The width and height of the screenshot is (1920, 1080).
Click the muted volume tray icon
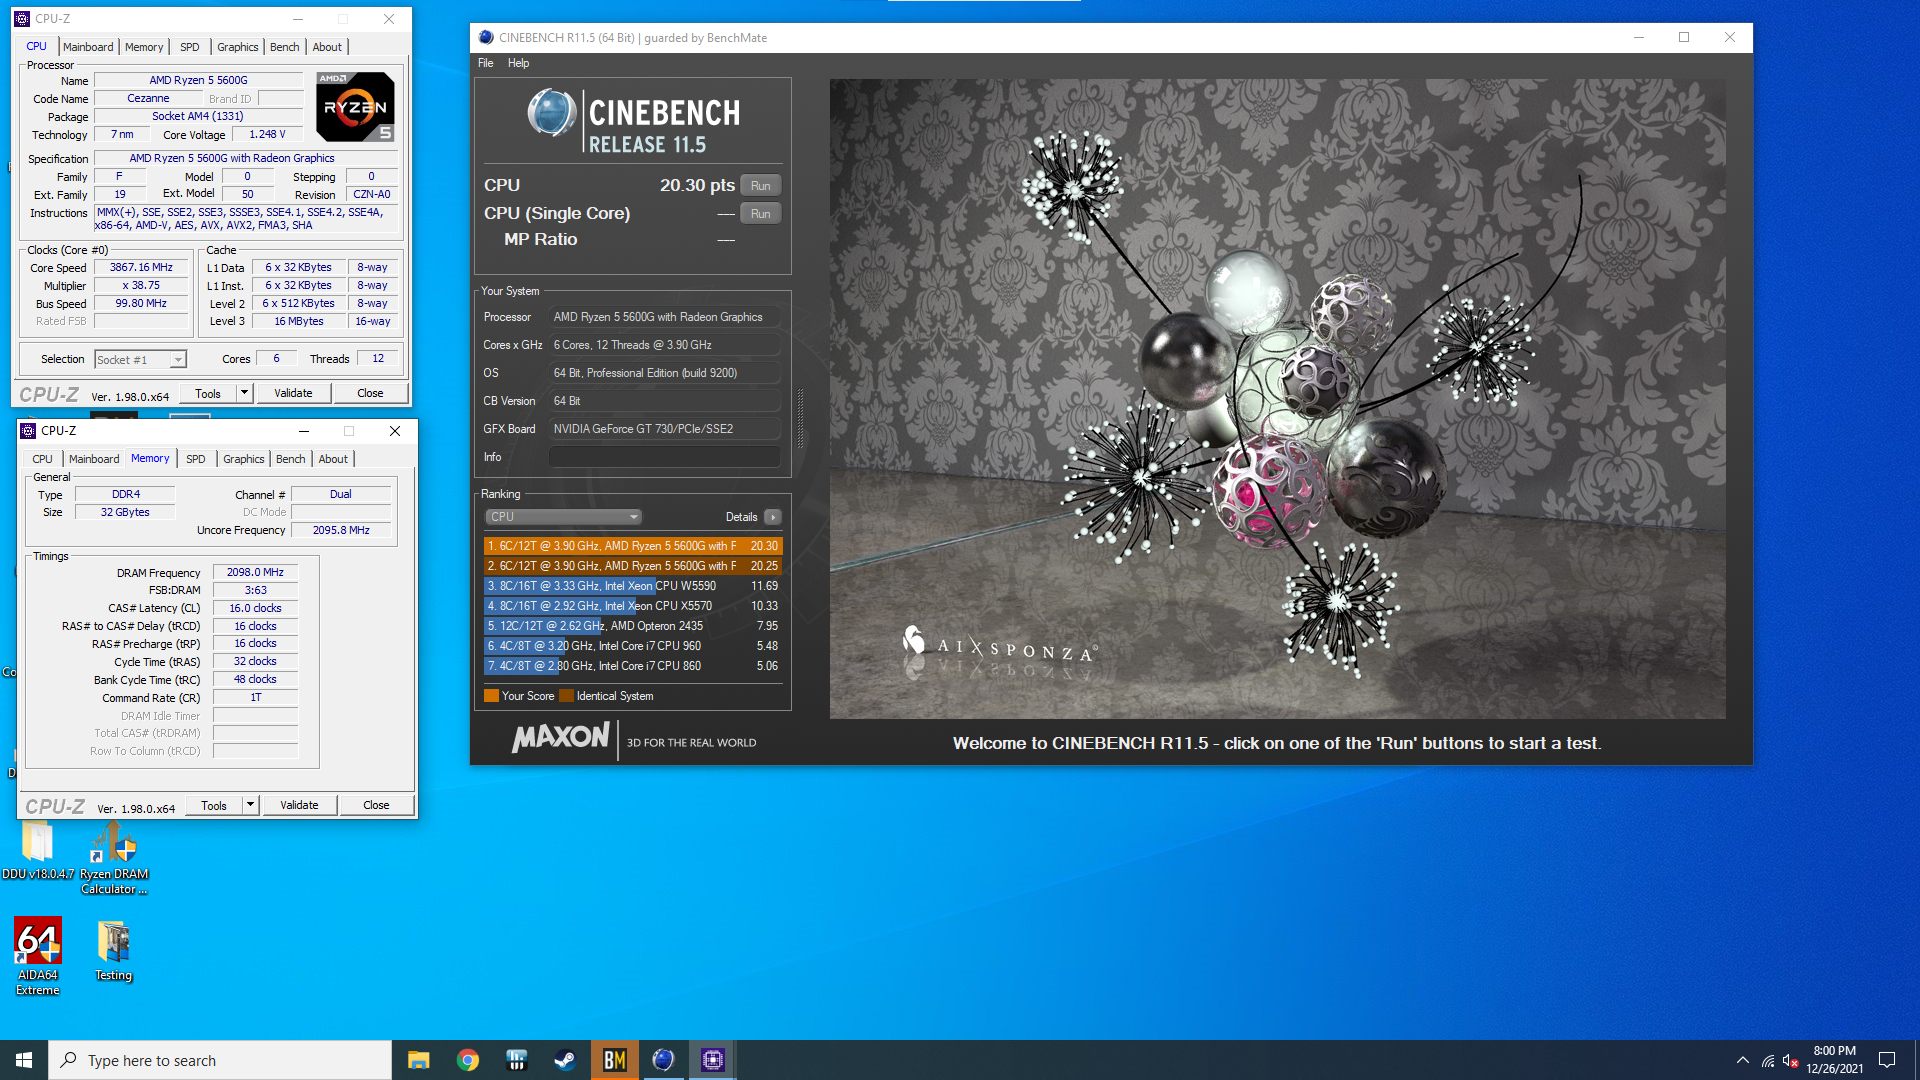(1791, 1060)
